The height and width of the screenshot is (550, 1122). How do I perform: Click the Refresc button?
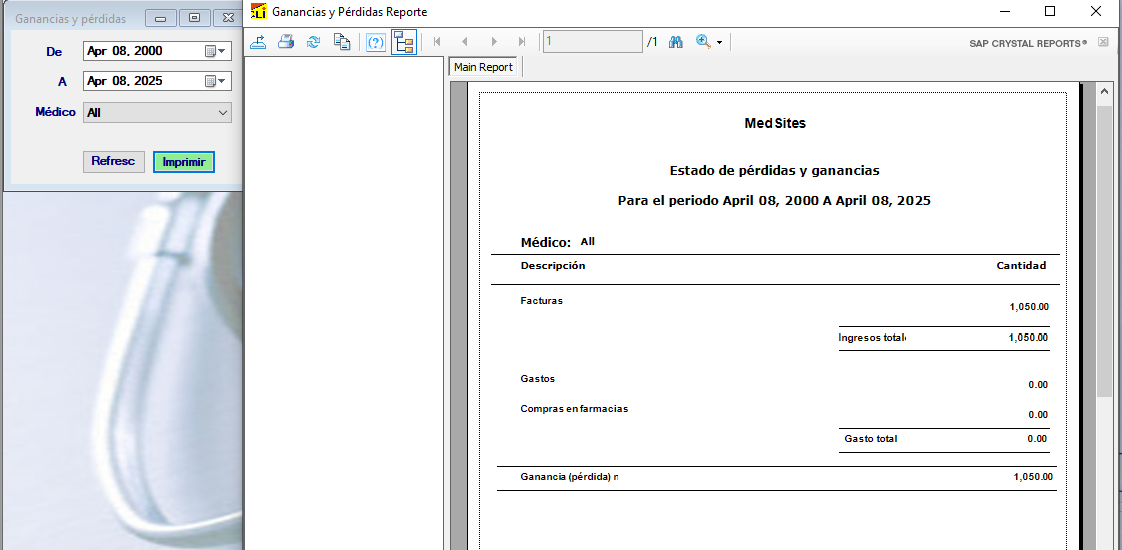click(x=113, y=161)
